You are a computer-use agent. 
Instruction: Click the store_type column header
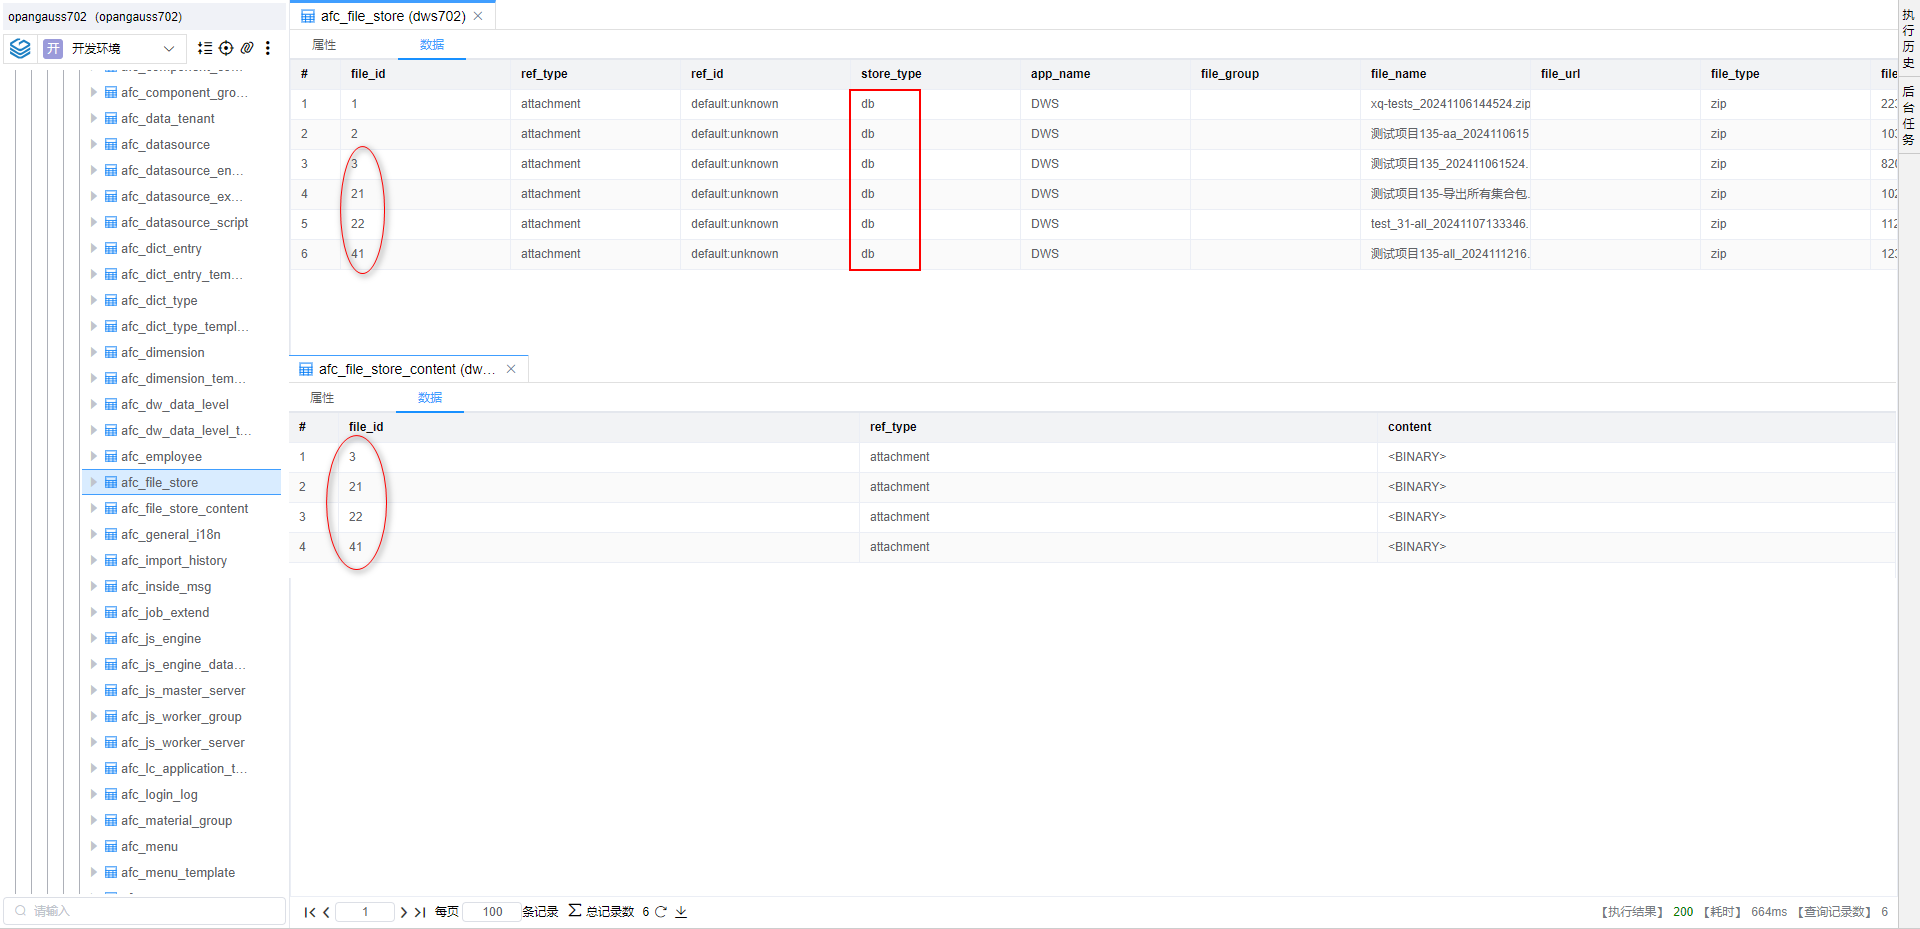[x=891, y=74]
